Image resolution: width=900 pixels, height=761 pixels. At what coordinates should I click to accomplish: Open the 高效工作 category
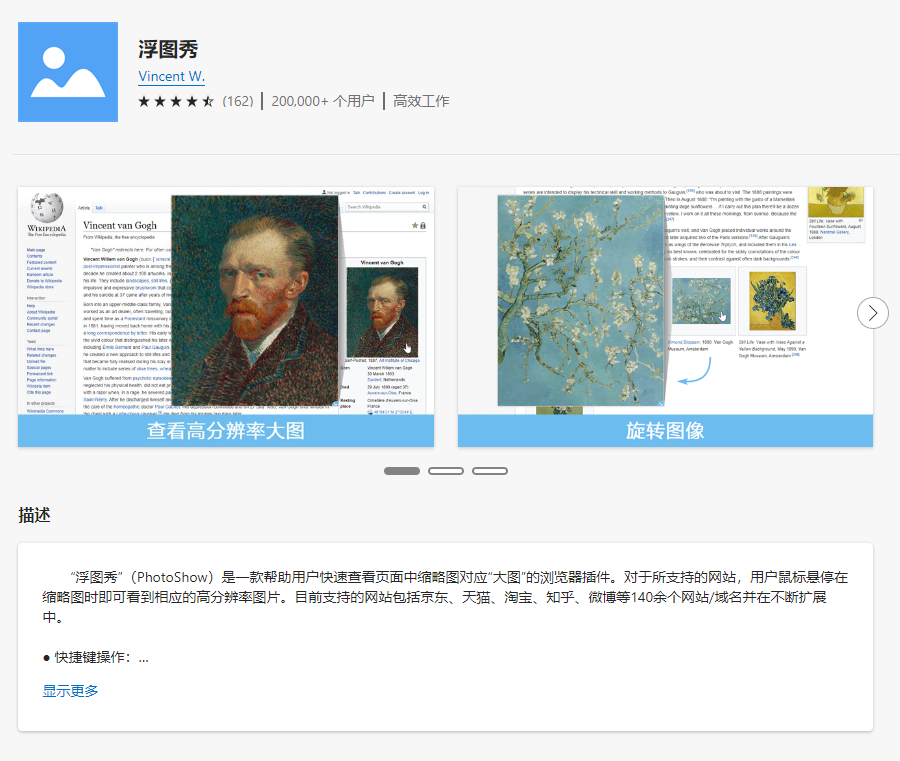pyautogui.click(x=421, y=102)
